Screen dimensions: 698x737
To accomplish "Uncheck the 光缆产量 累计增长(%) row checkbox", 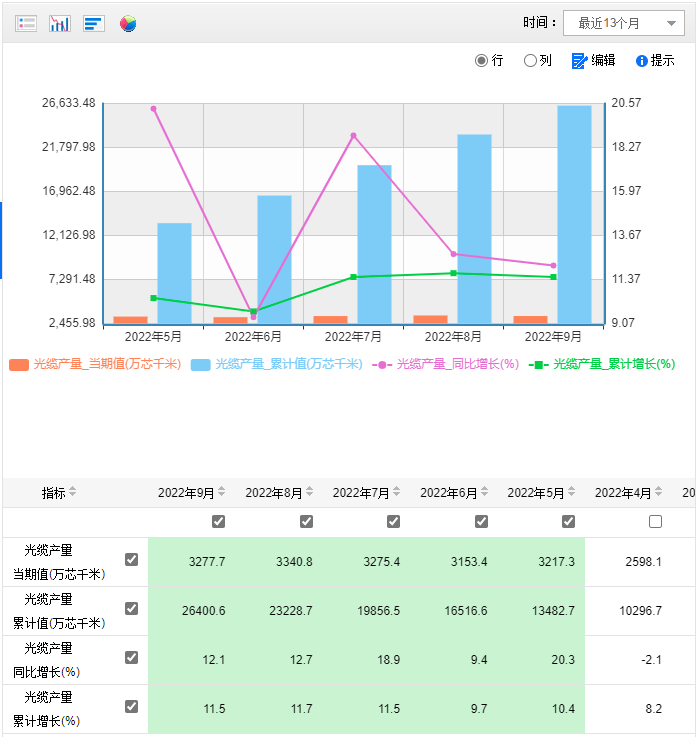I will tap(131, 706).
